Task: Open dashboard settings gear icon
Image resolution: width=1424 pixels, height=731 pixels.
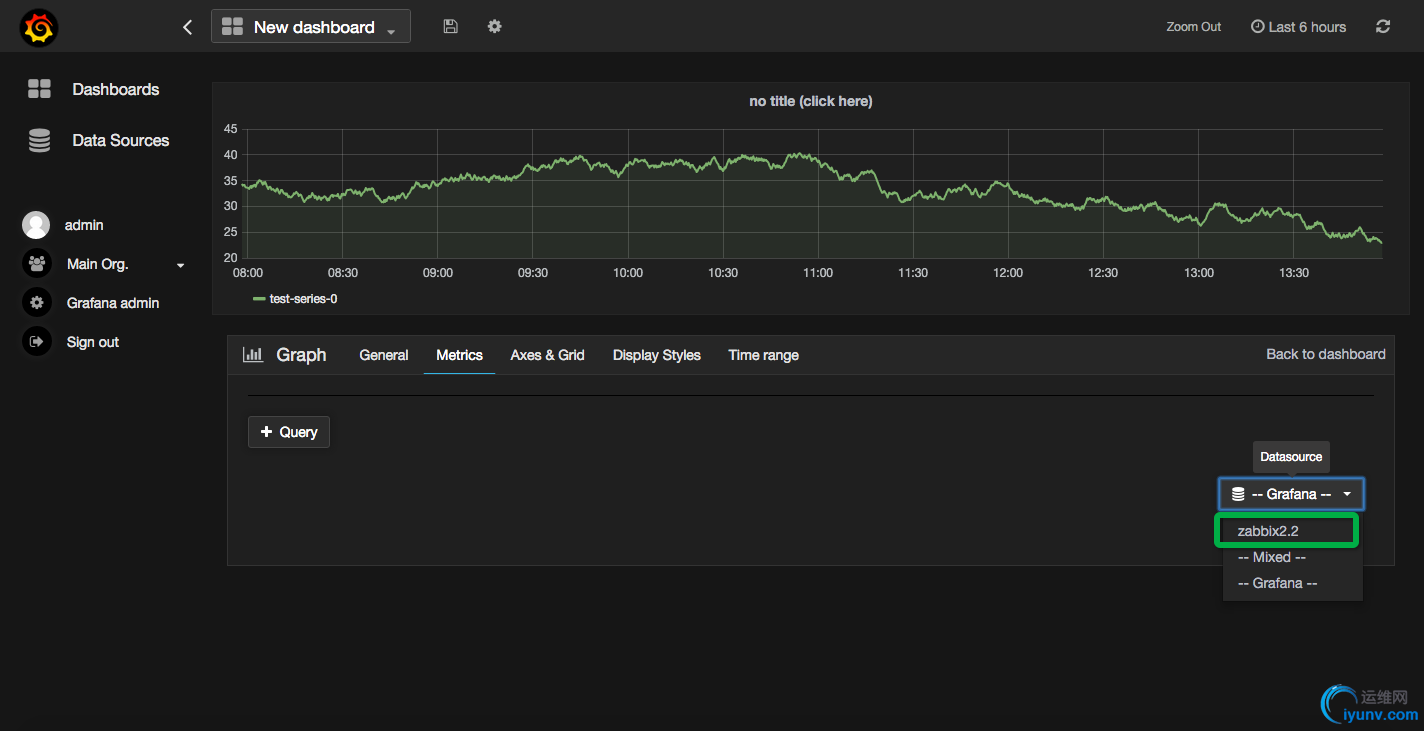Action: point(494,27)
